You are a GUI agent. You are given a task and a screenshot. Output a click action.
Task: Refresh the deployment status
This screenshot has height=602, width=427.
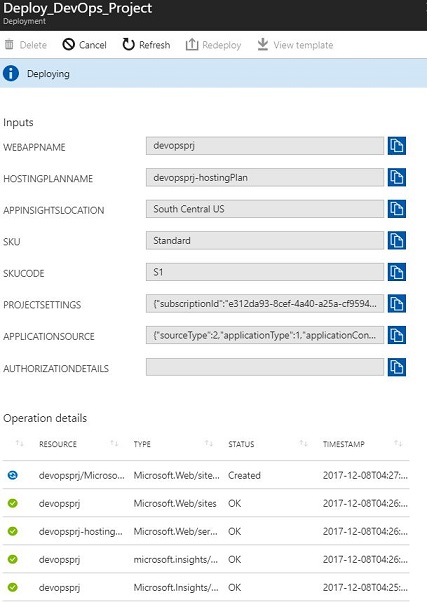click(146, 45)
